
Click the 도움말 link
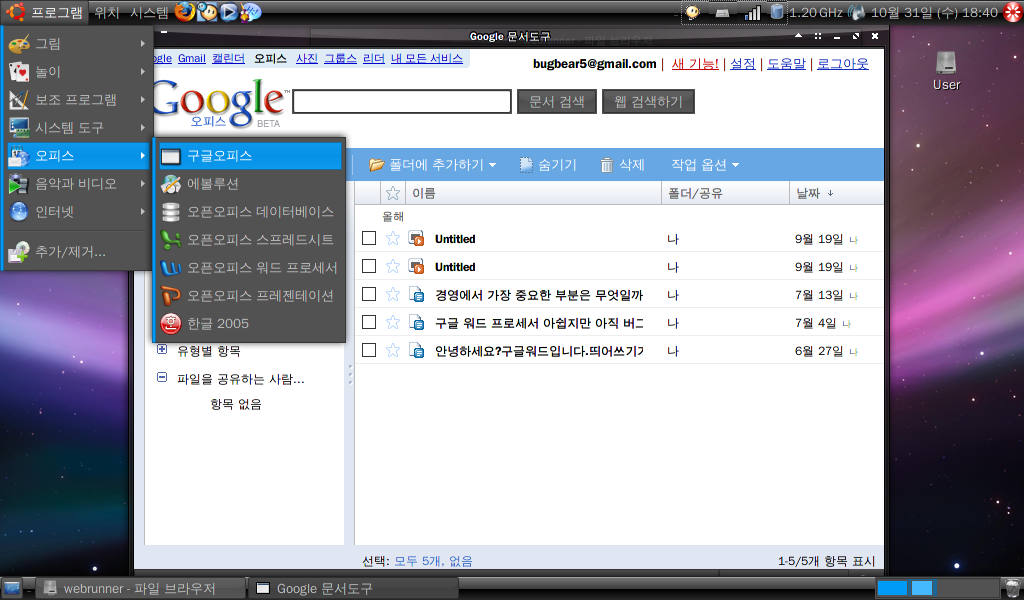[786, 64]
